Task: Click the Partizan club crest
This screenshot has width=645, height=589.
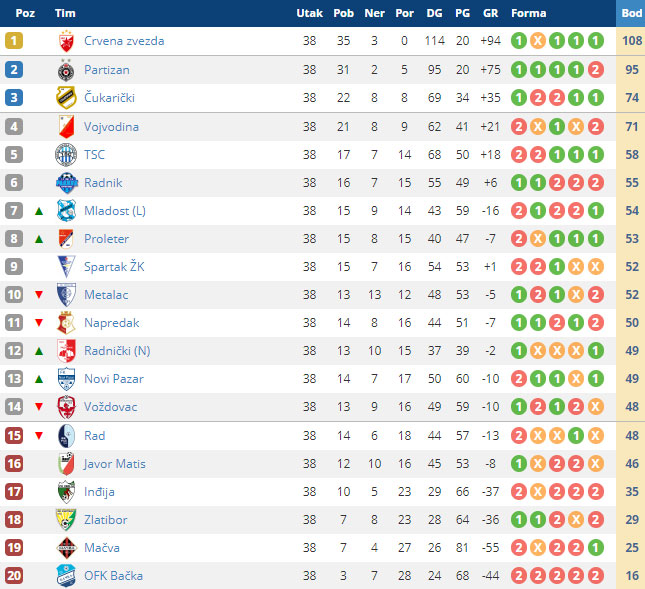Action: tap(66, 70)
